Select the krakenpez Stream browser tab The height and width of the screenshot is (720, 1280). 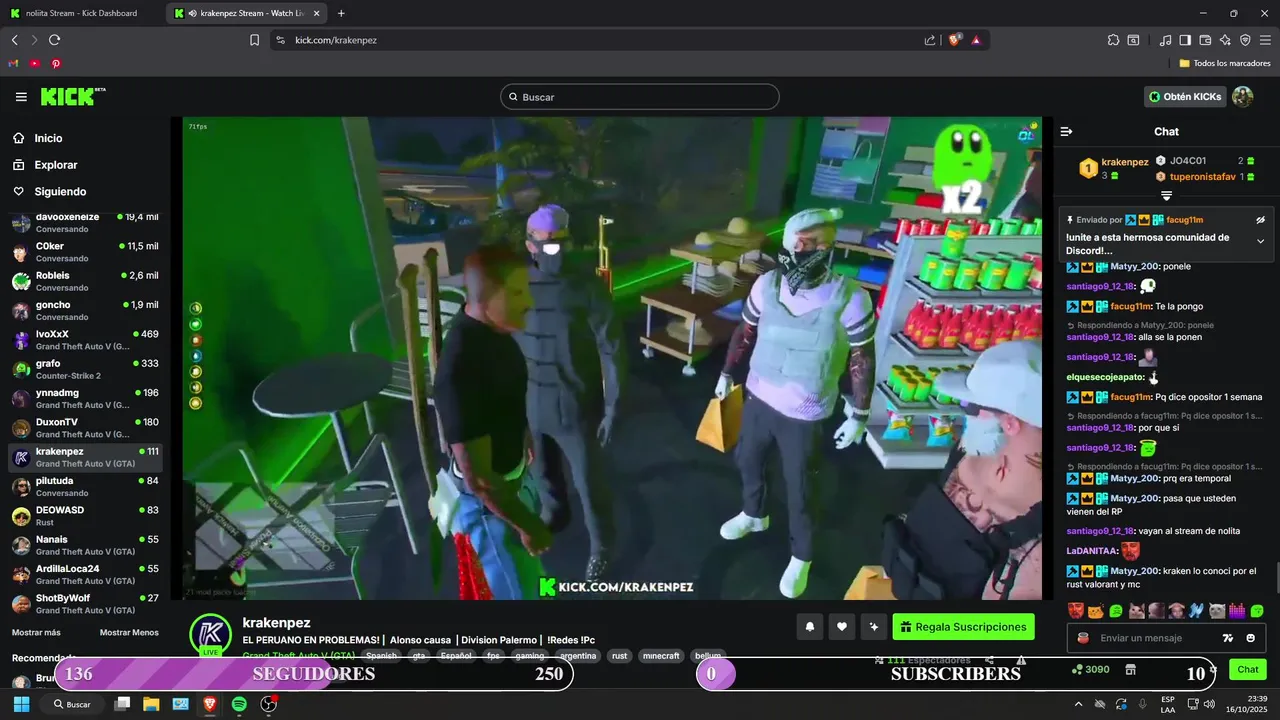[247, 13]
